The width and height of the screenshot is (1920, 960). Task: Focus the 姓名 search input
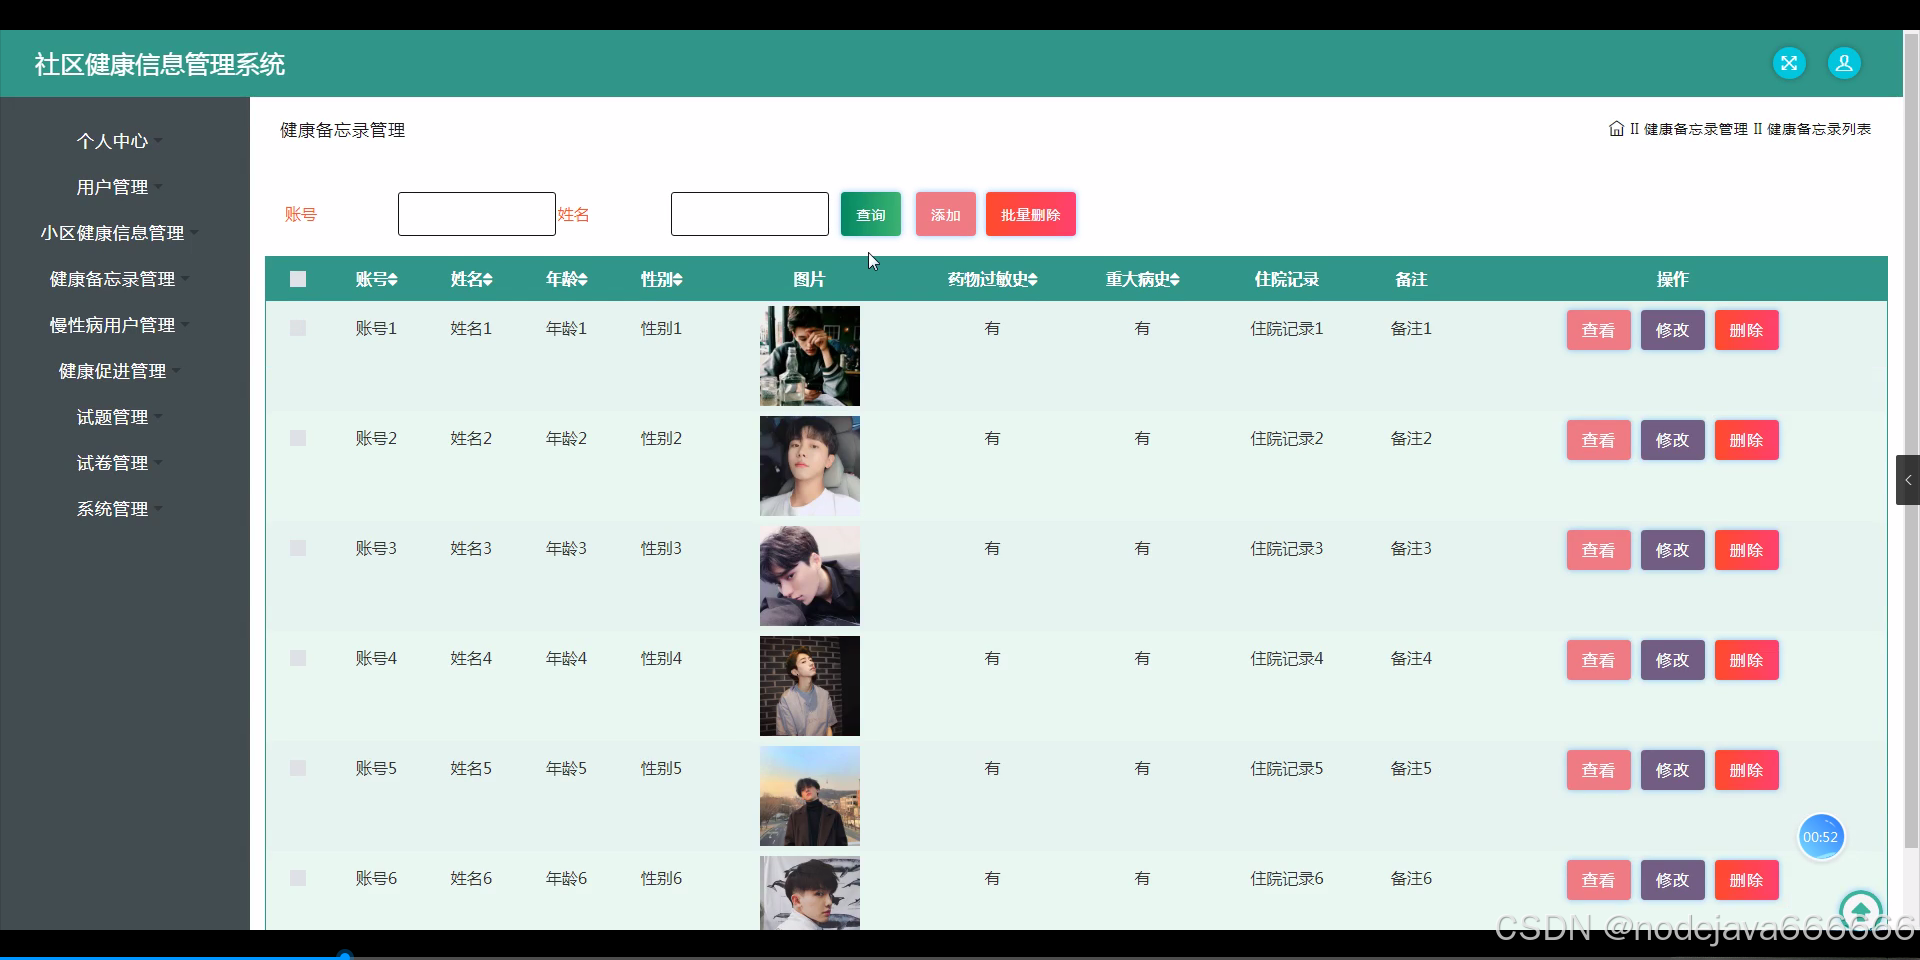[750, 214]
